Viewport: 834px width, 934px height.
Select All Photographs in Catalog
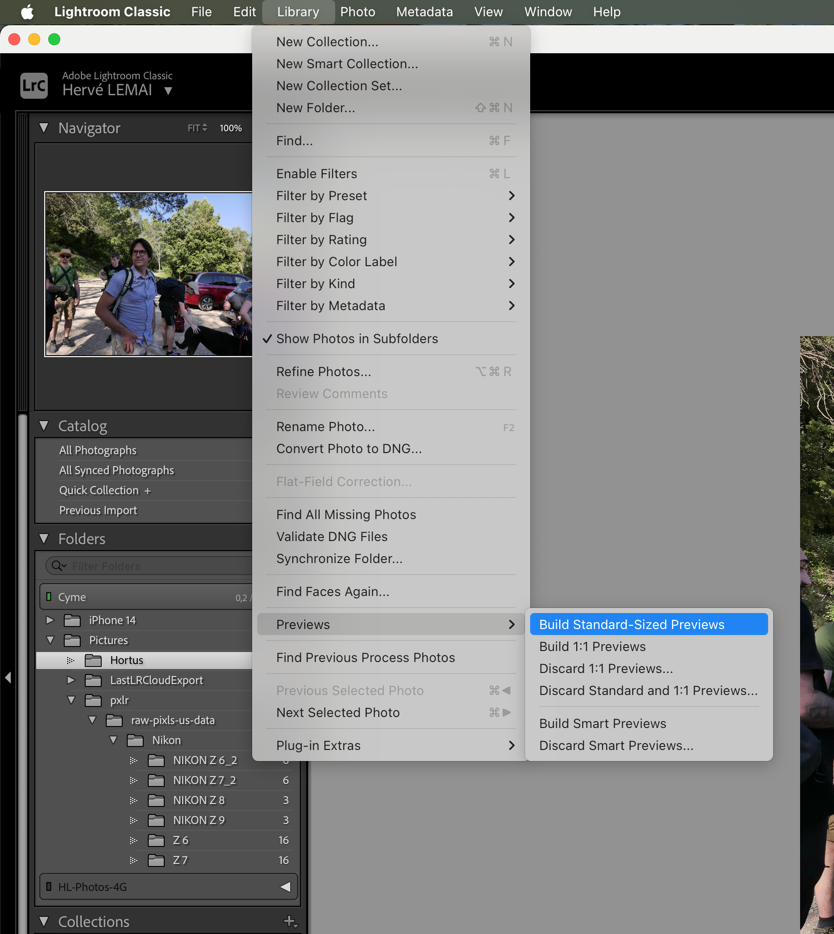tap(98, 450)
